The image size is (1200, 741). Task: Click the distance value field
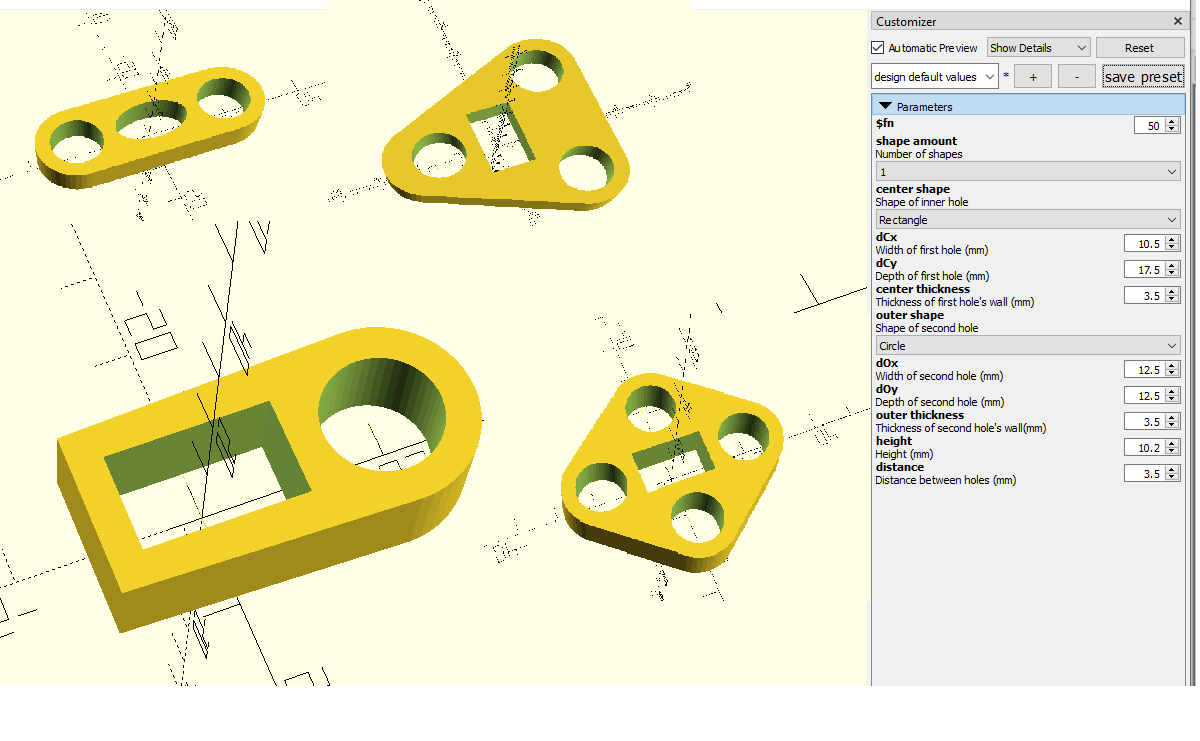click(1144, 474)
